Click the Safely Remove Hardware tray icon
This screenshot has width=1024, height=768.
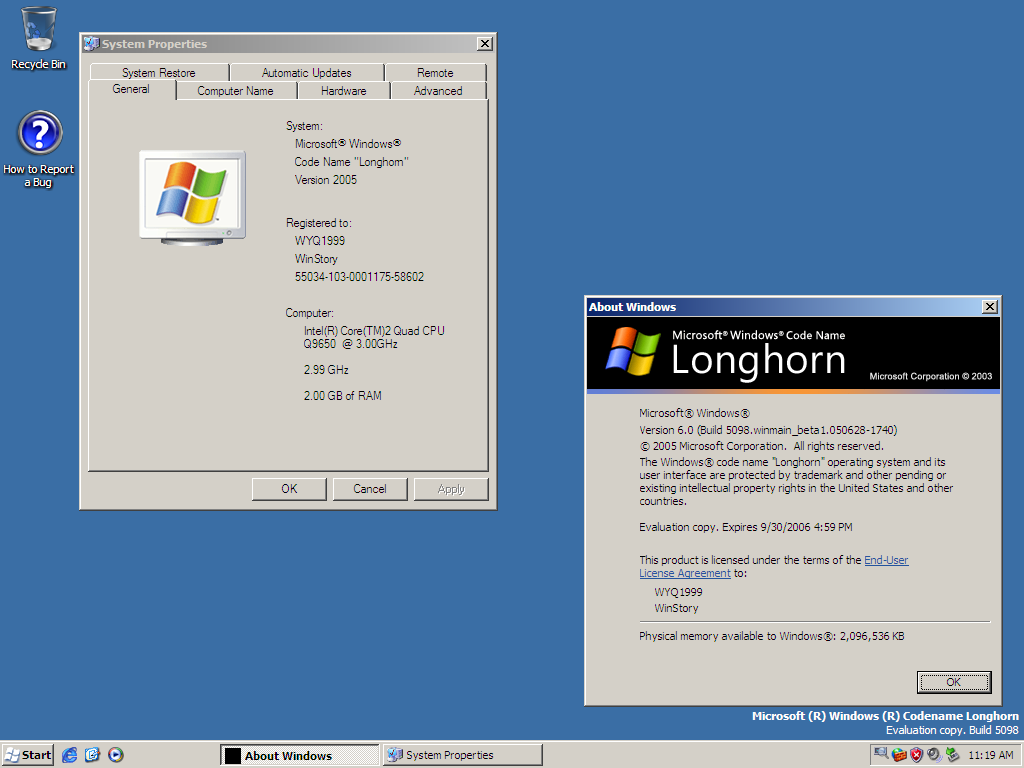(x=952, y=755)
